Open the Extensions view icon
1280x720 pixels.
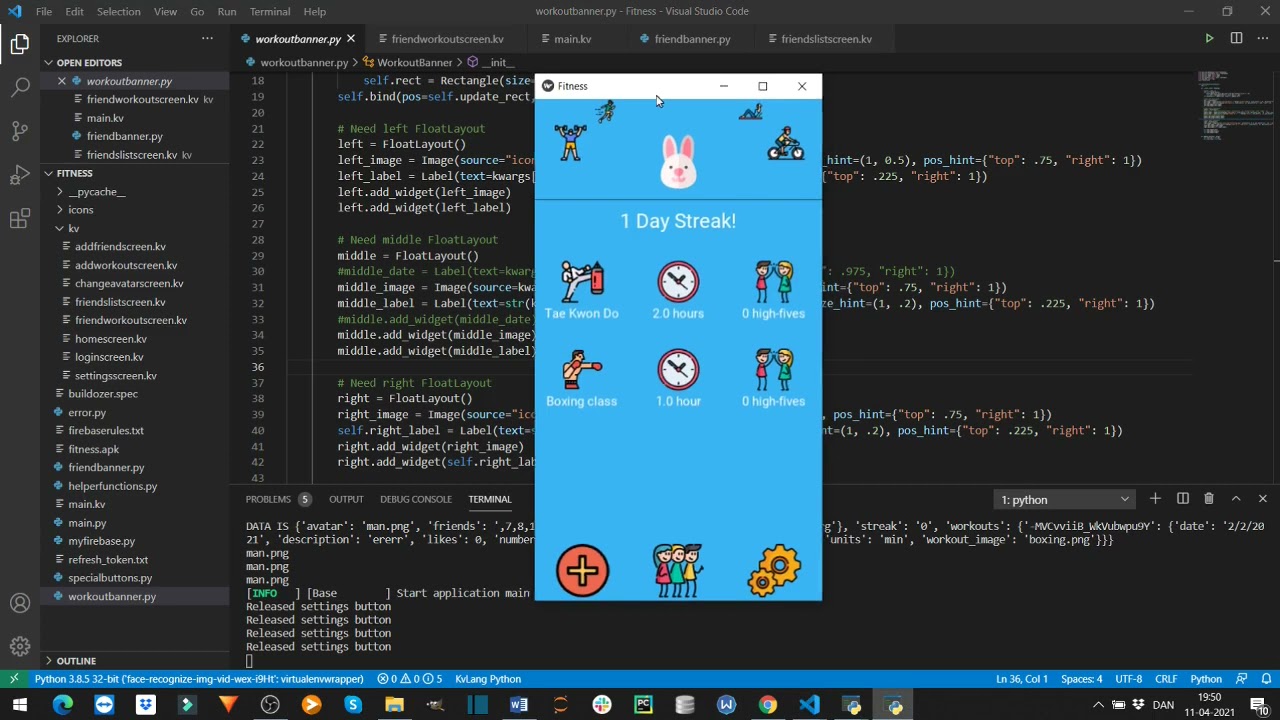20,219
